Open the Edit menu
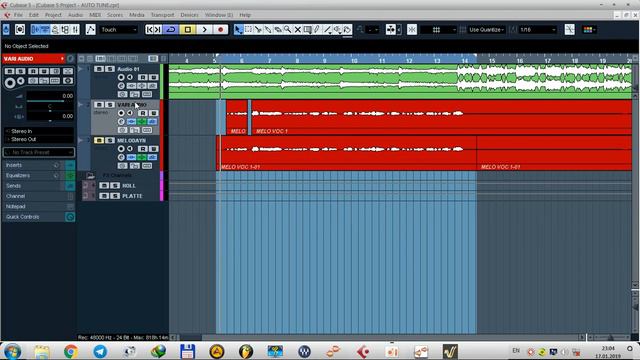The height and width of the screenshot is (360, 640). [x=34, y=15]
